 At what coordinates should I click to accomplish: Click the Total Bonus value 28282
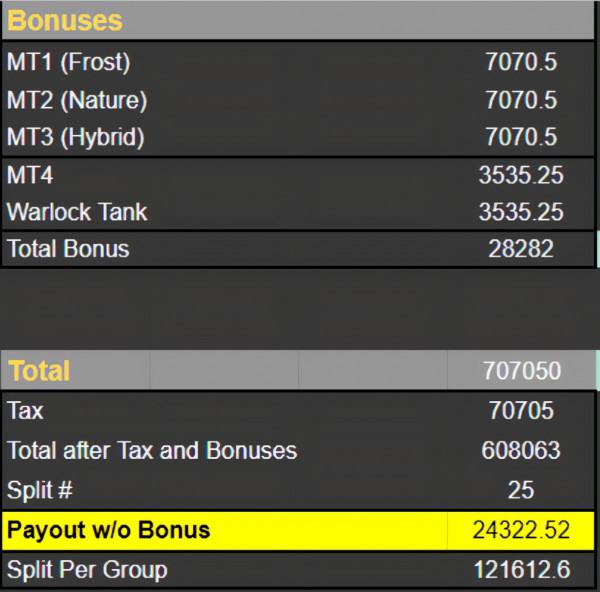point(520,249)
